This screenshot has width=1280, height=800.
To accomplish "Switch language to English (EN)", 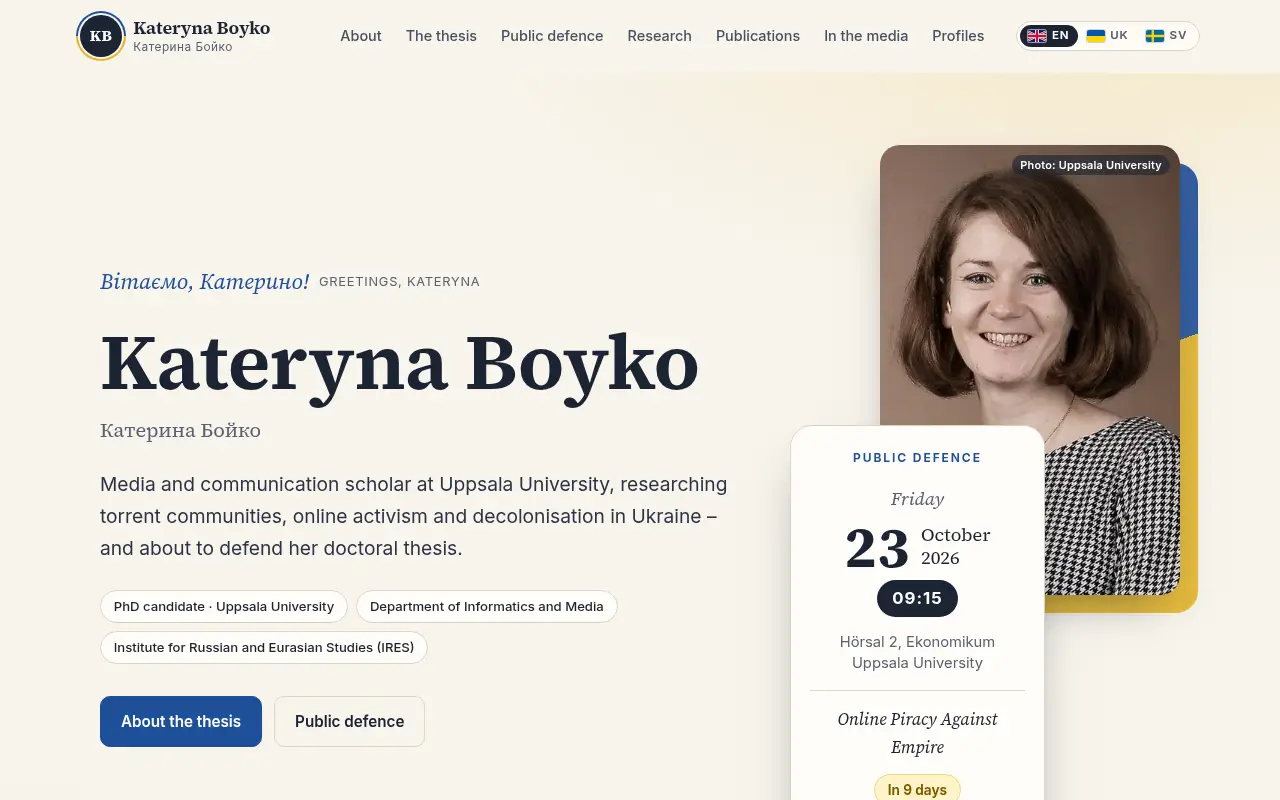I will pyautogui.click(x=1048, y=36).
